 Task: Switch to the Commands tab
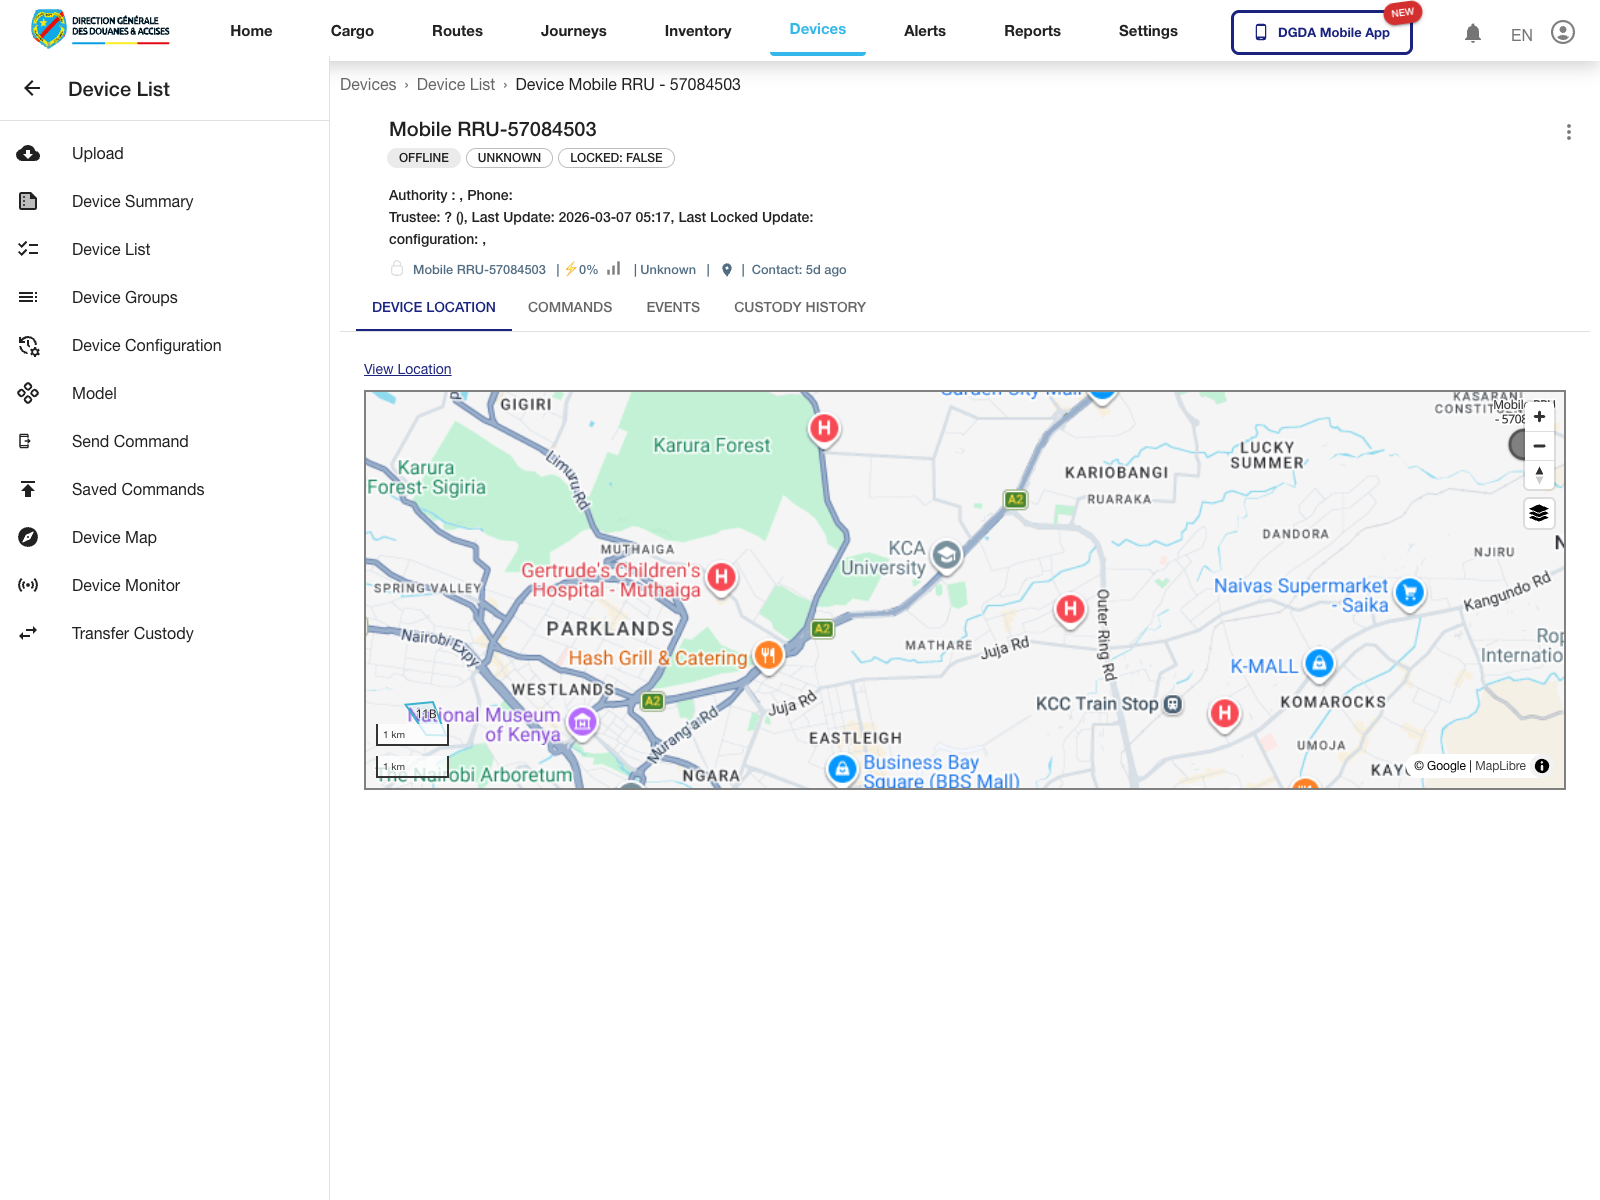coord(570,307)
